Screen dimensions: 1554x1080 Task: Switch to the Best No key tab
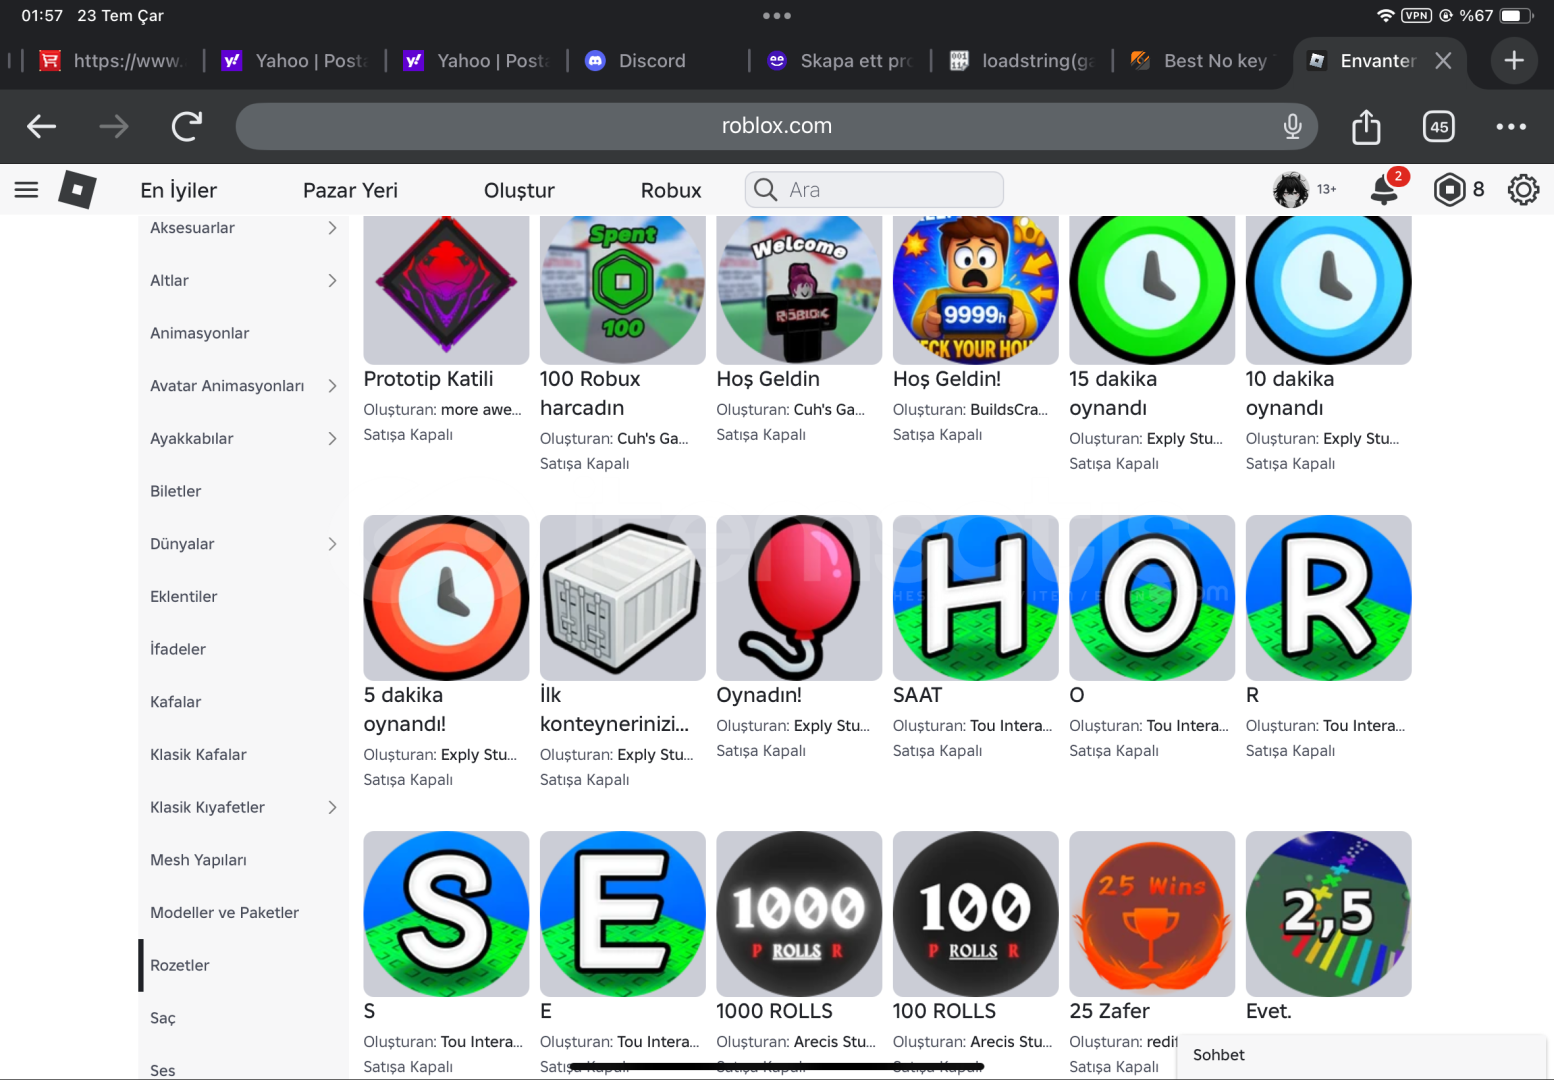[1199, 61]
